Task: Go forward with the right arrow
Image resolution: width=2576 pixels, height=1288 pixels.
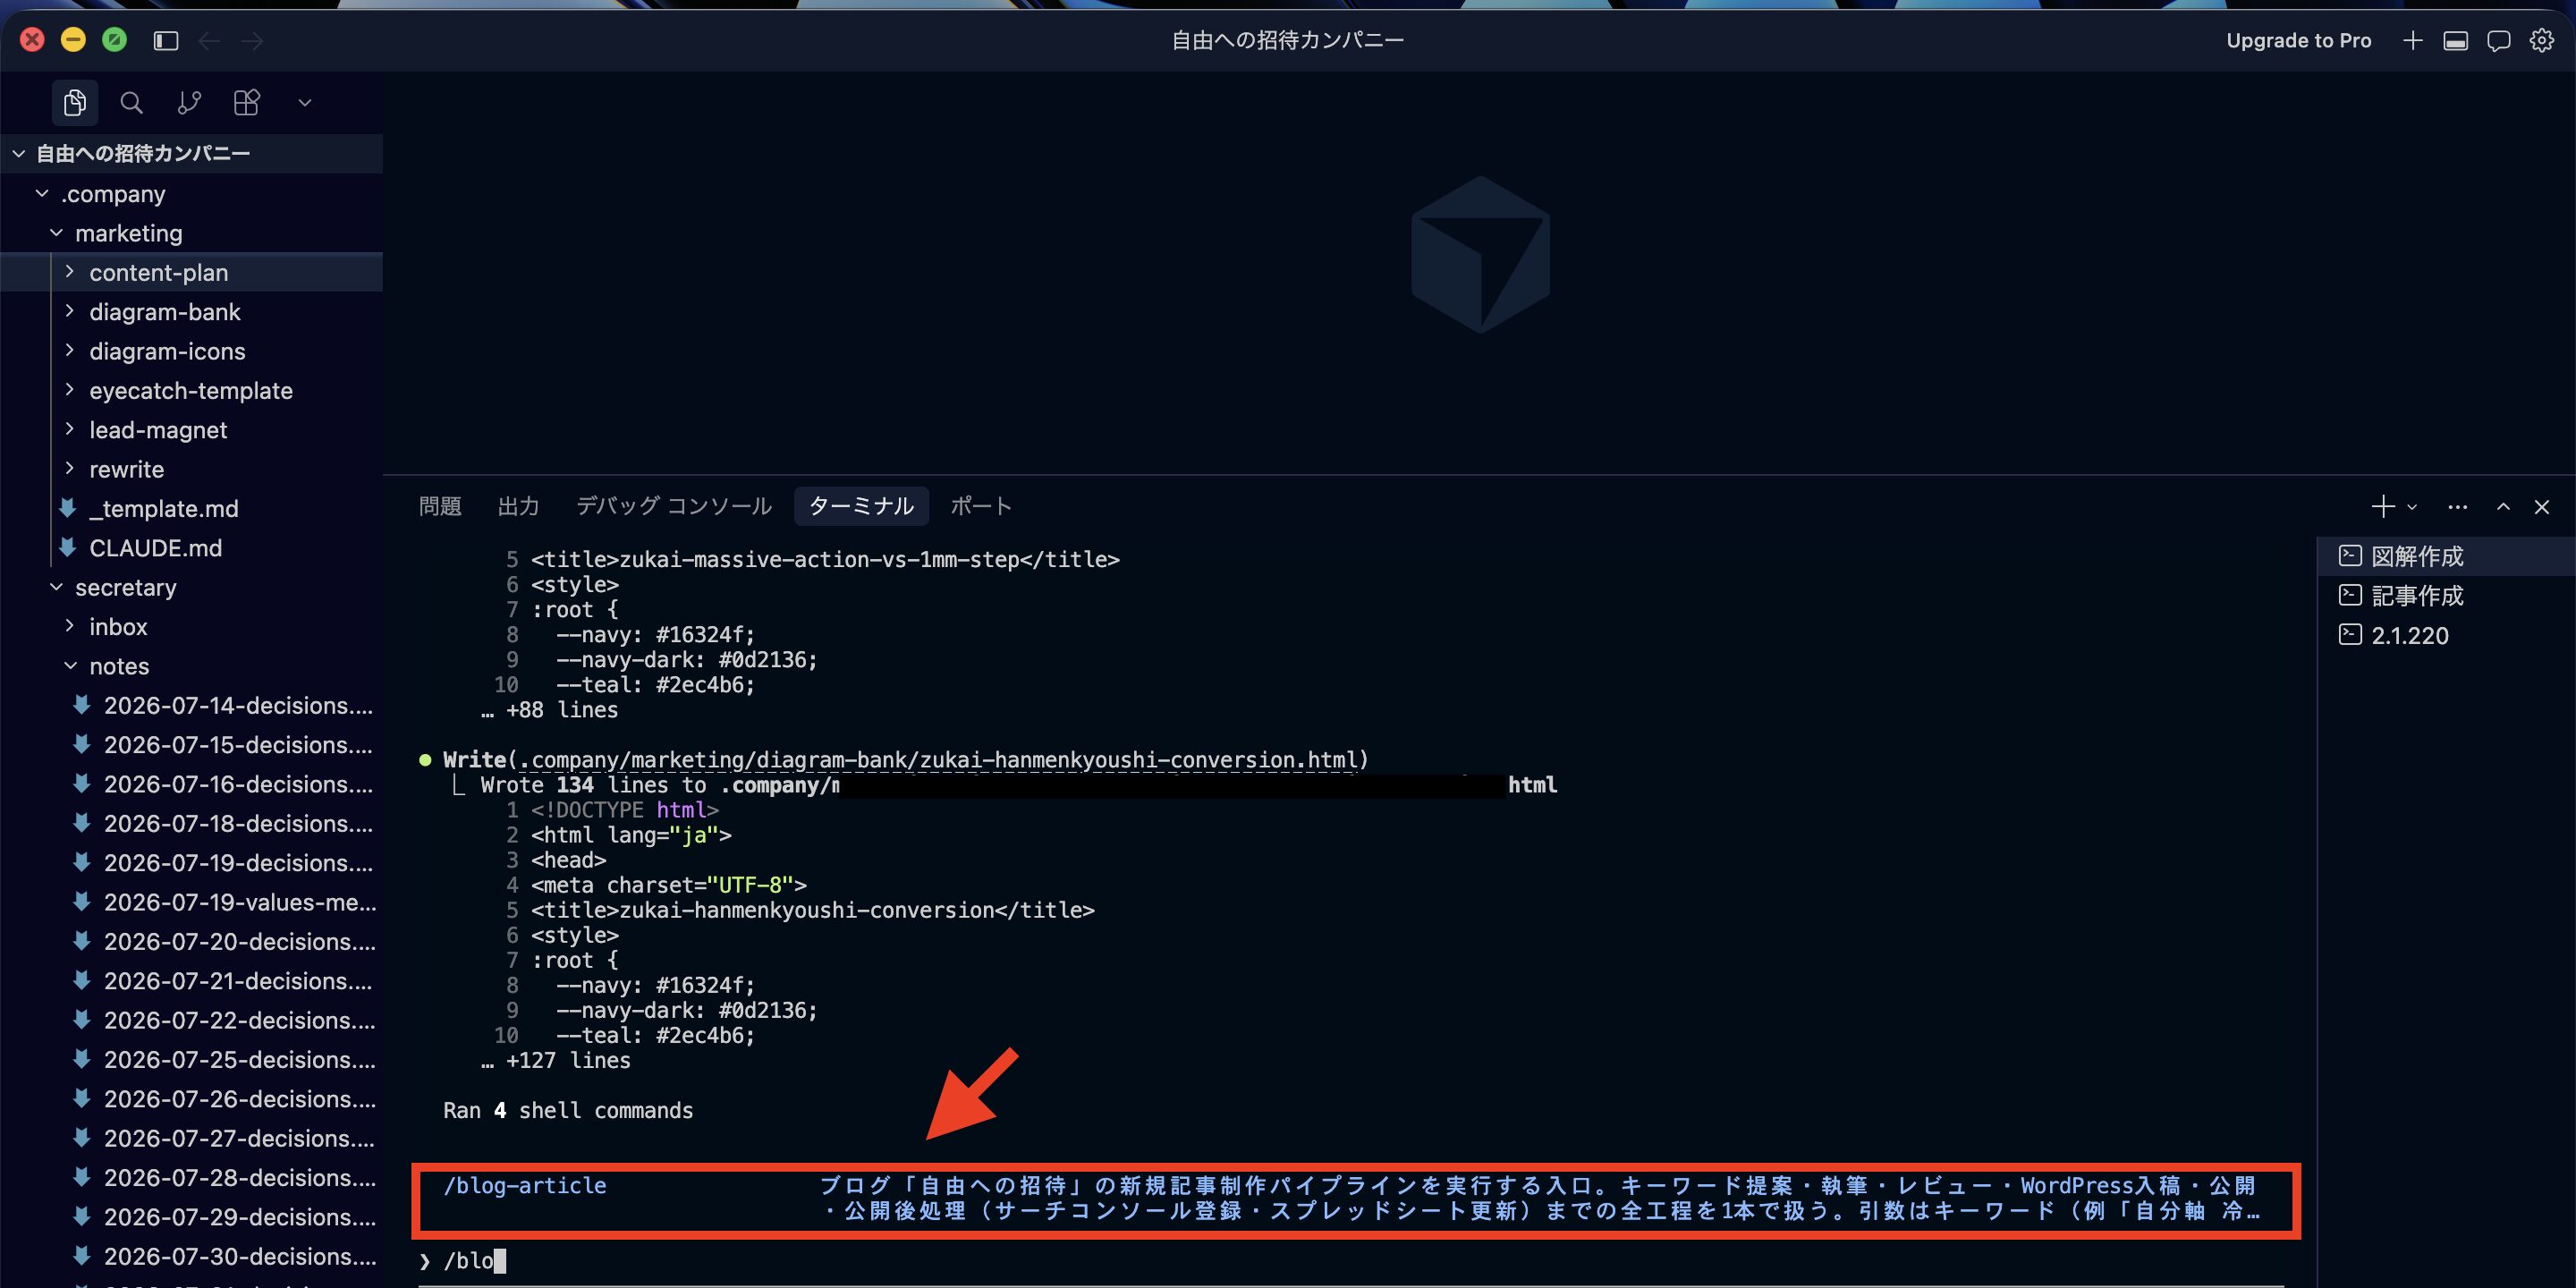Action: (x=253, y=40)
